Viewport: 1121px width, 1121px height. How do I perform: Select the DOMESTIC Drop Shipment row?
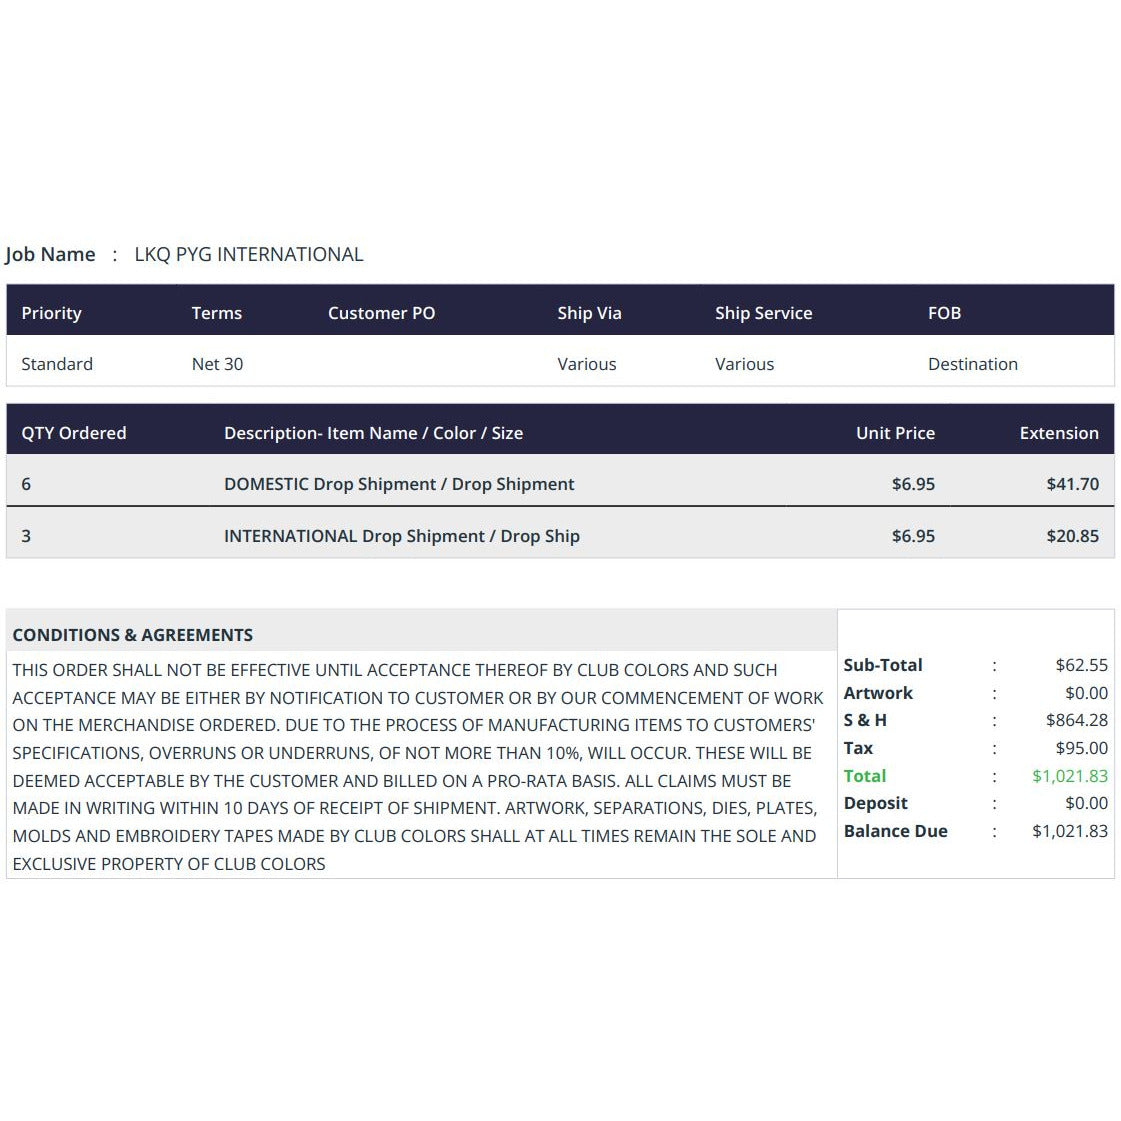[560, 484]
